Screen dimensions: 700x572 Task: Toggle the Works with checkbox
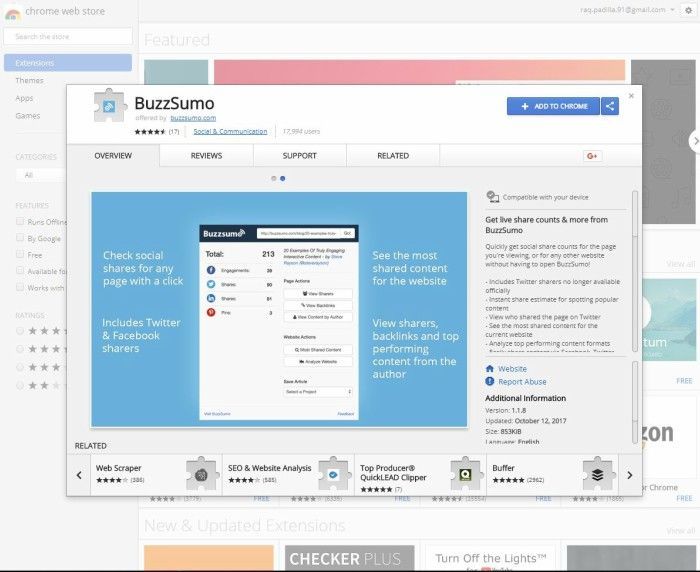pos(20,287)
